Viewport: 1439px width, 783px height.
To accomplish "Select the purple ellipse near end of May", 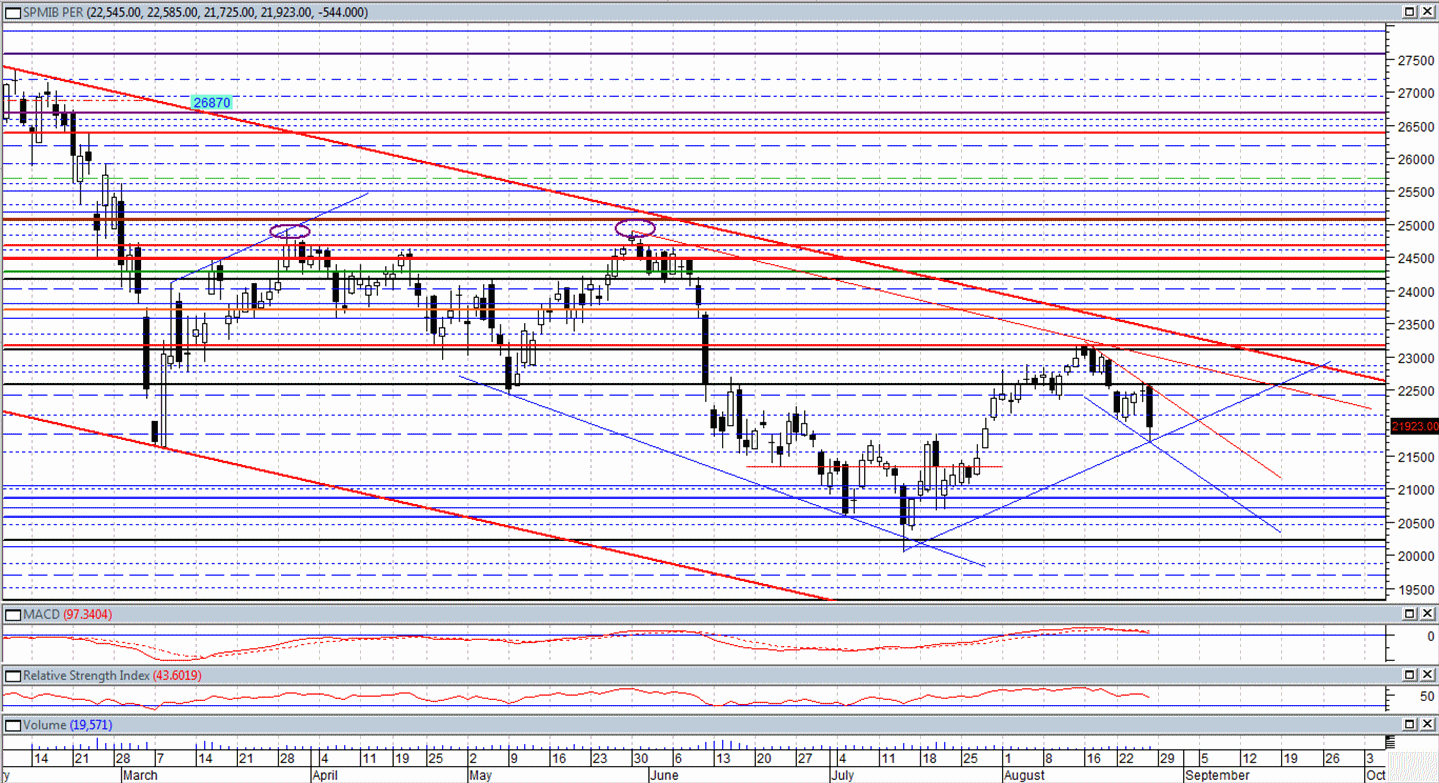I will [x=635, y=229].
